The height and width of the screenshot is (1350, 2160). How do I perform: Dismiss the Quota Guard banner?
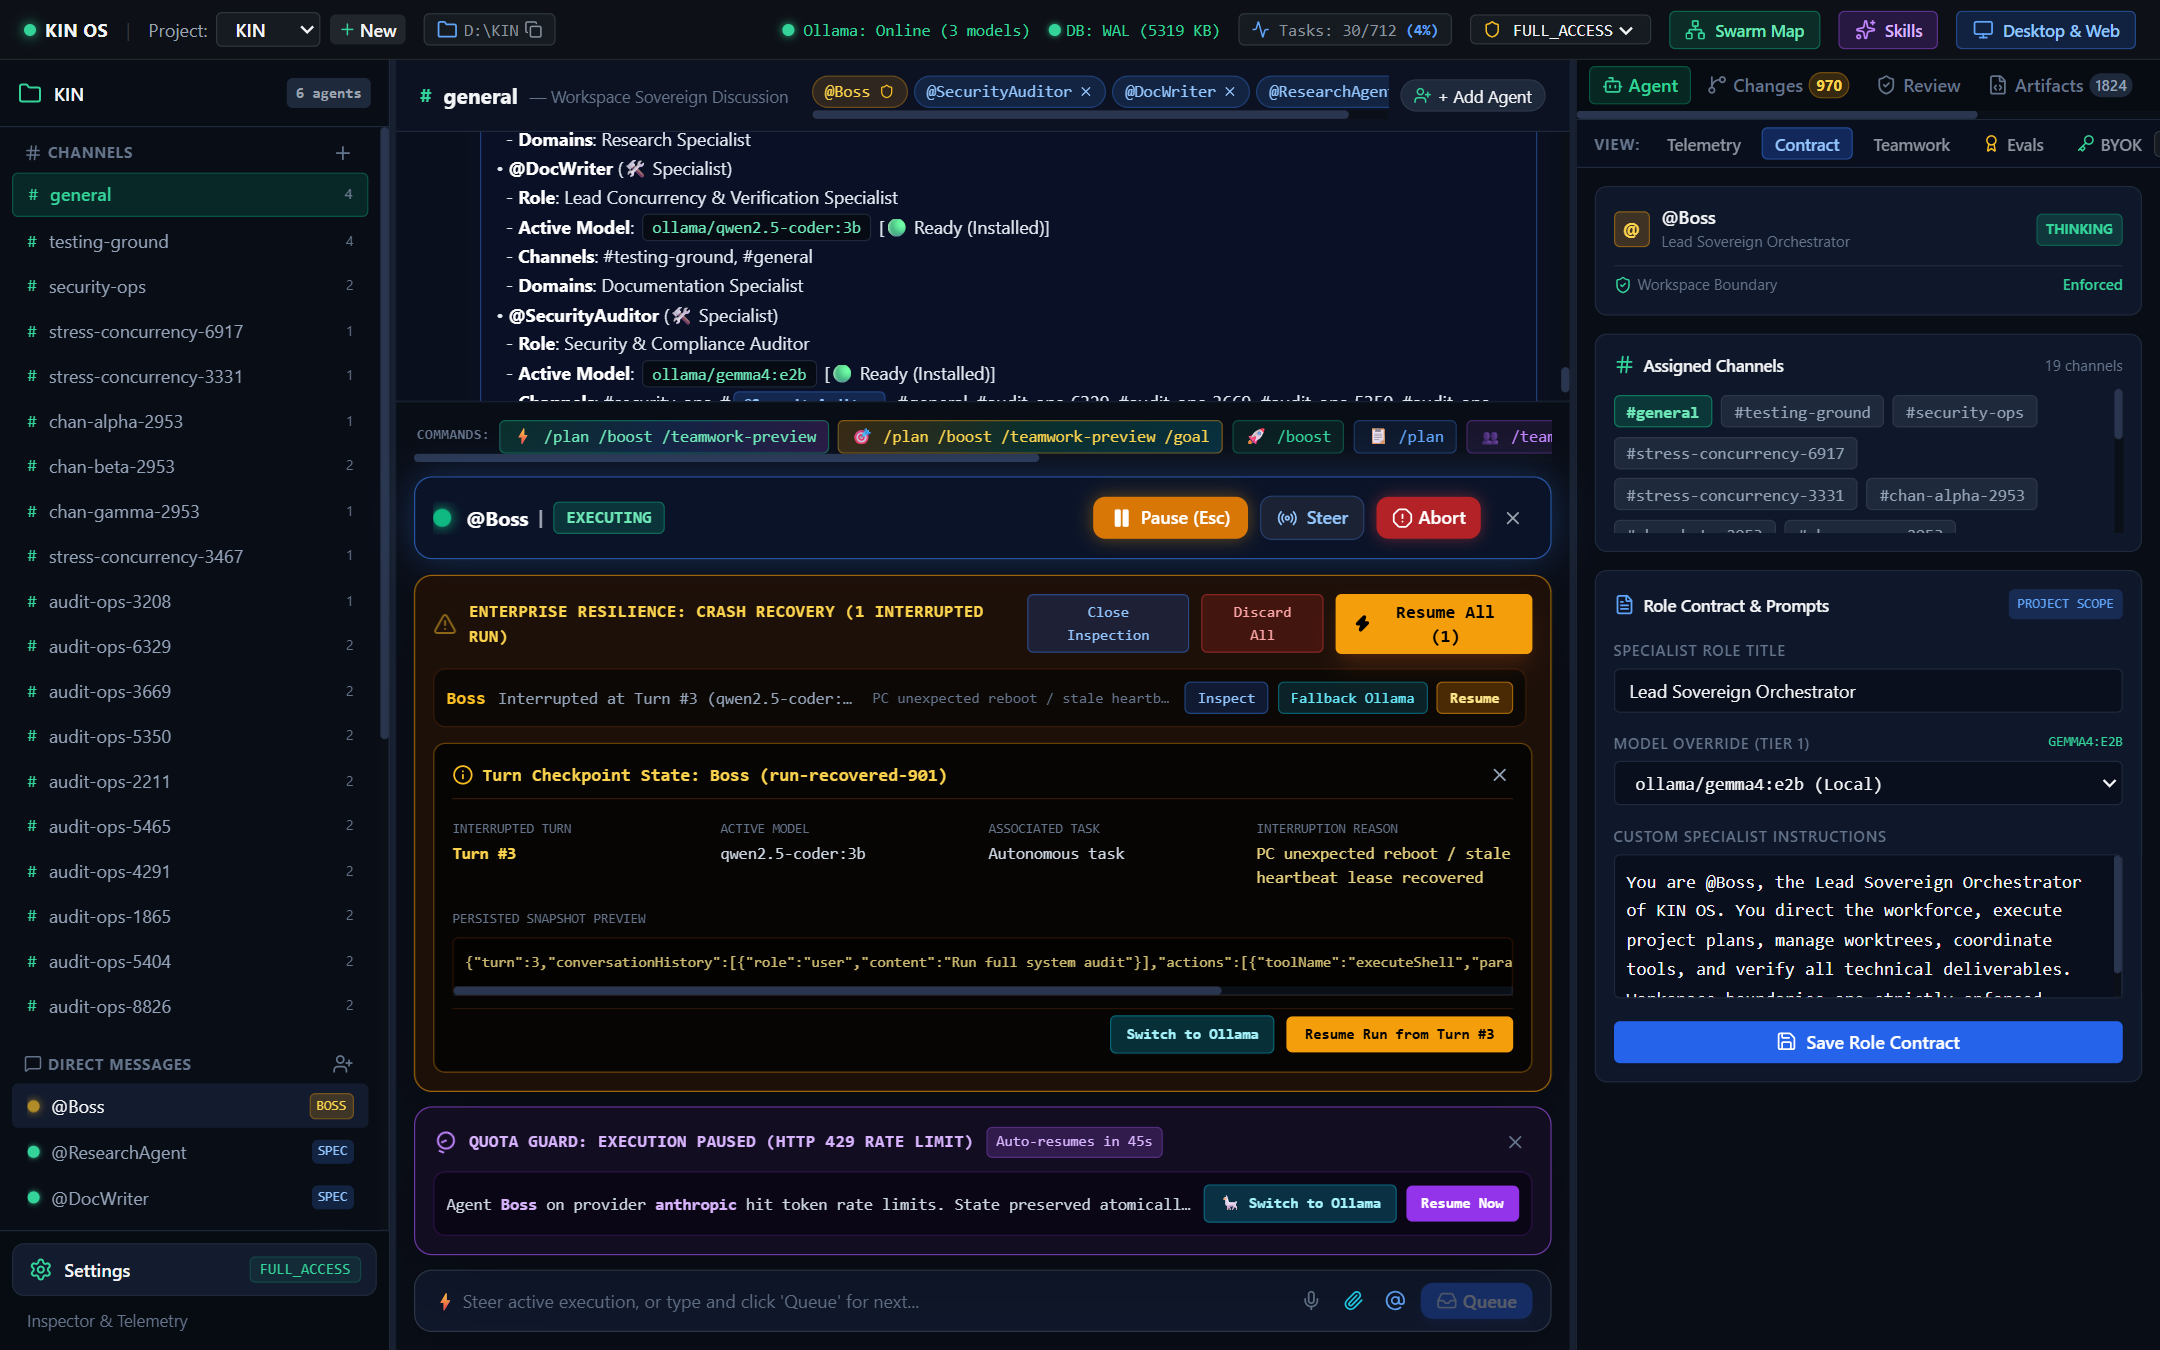(1515, 1142)
